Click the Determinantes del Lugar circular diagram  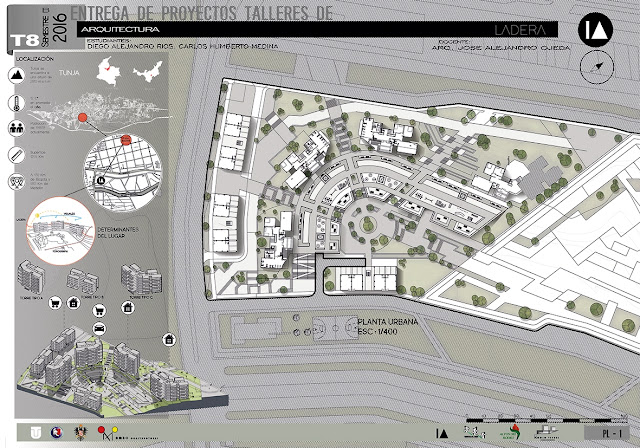coord(61,231)
